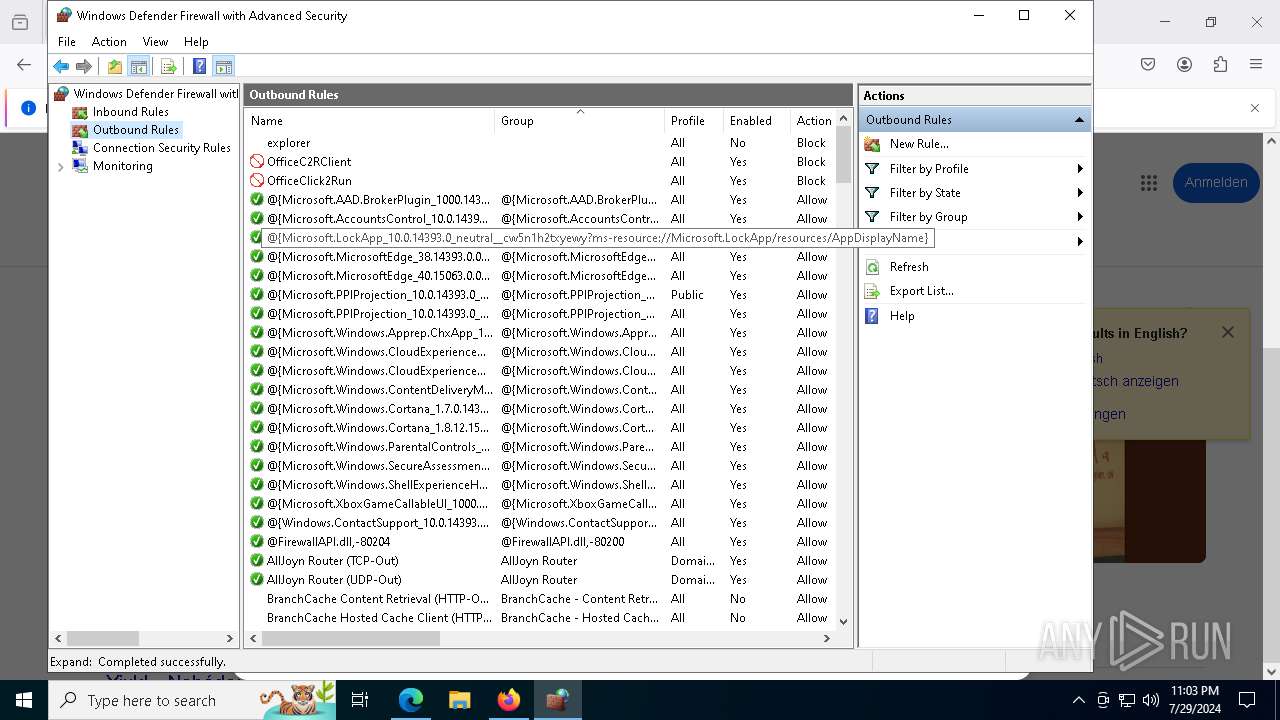This screenshot has height=720, width=1280.
Task: Select the explorer rule row
Action: pos(540,143)
